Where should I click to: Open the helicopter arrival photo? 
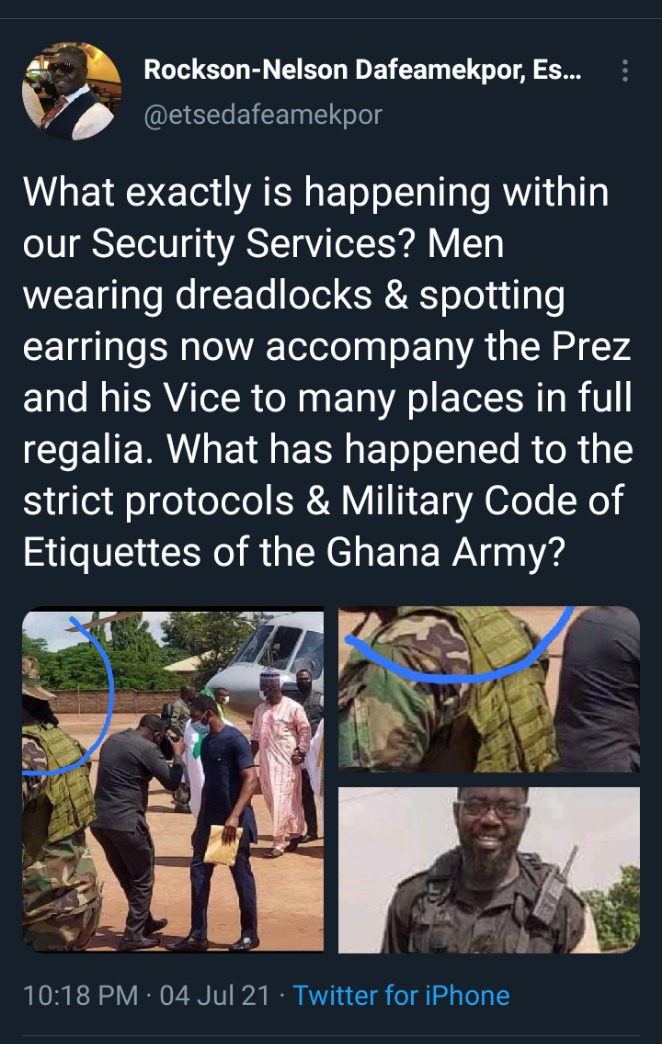(173, 780)
